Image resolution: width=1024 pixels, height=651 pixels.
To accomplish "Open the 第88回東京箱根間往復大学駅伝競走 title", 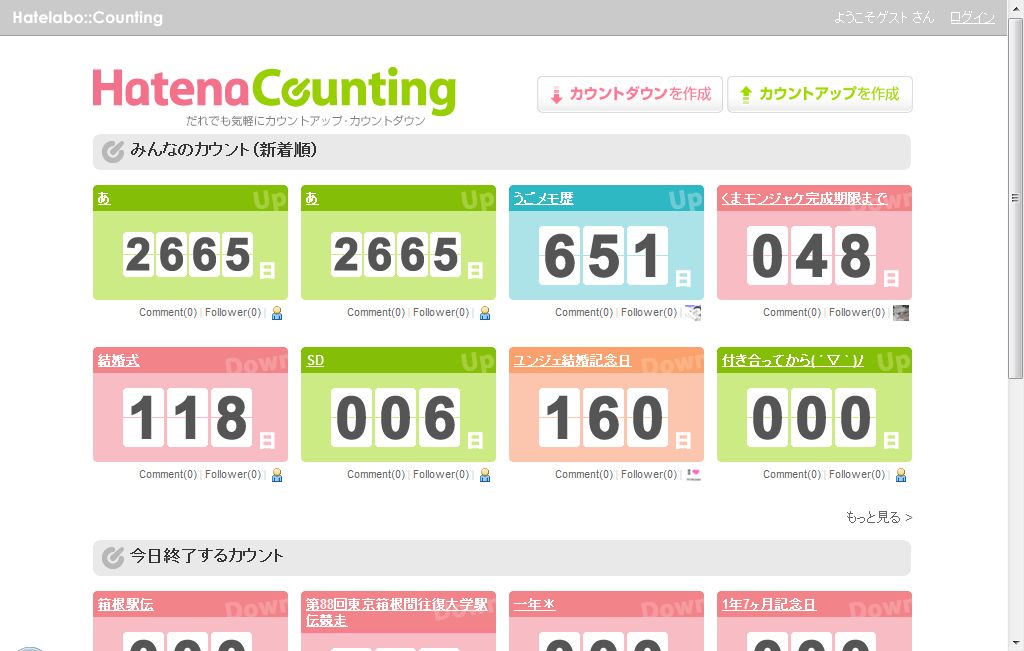I will pos(396,612).
